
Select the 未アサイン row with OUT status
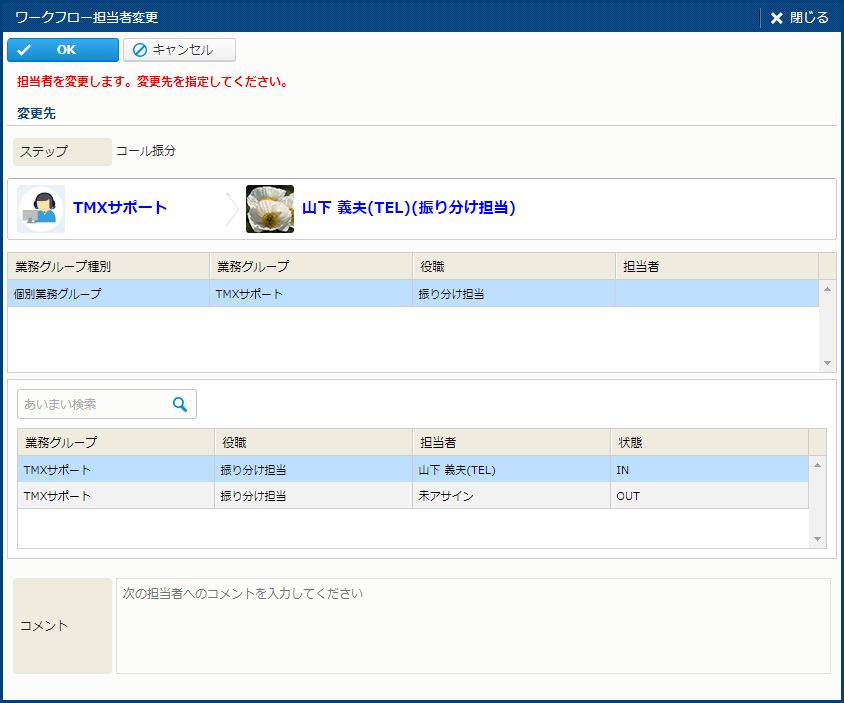(x=445, y=496)
